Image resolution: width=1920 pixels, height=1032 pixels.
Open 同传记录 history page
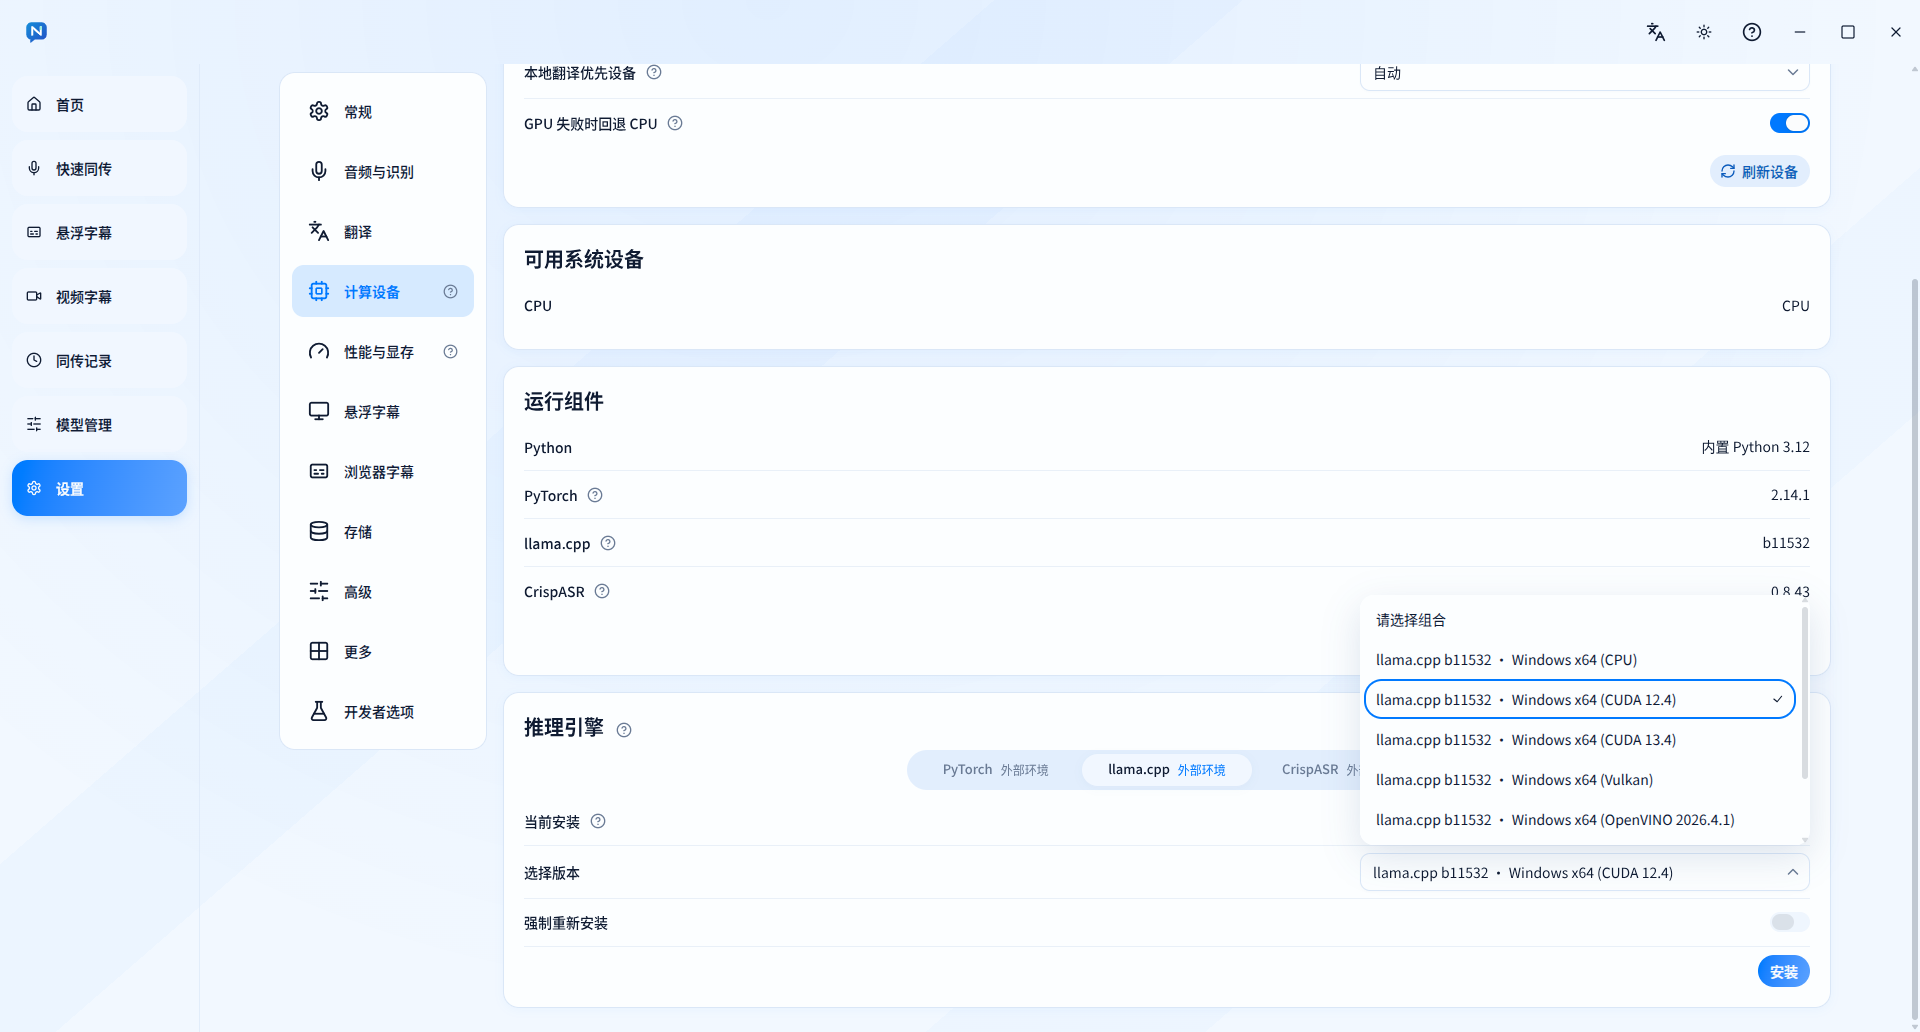pyautogui.click(x=99, y=360)
